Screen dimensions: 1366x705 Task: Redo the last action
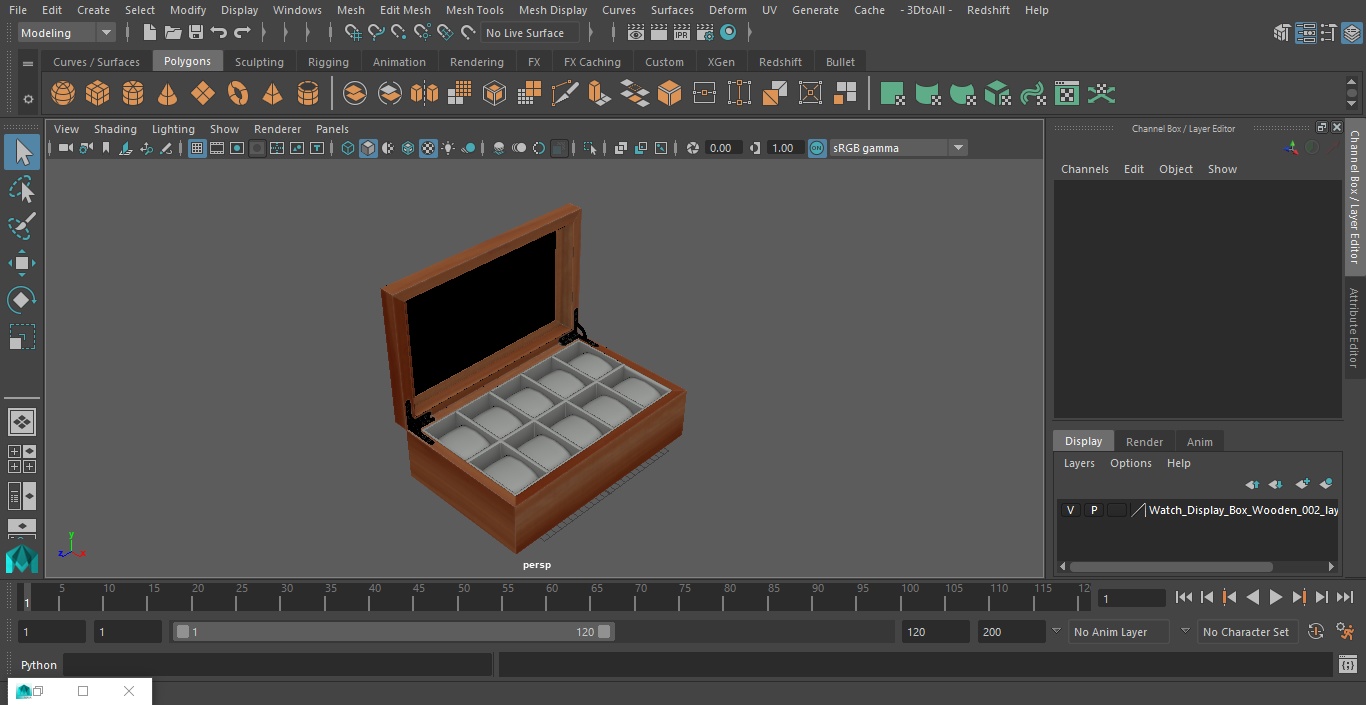[x=242, y=33]
